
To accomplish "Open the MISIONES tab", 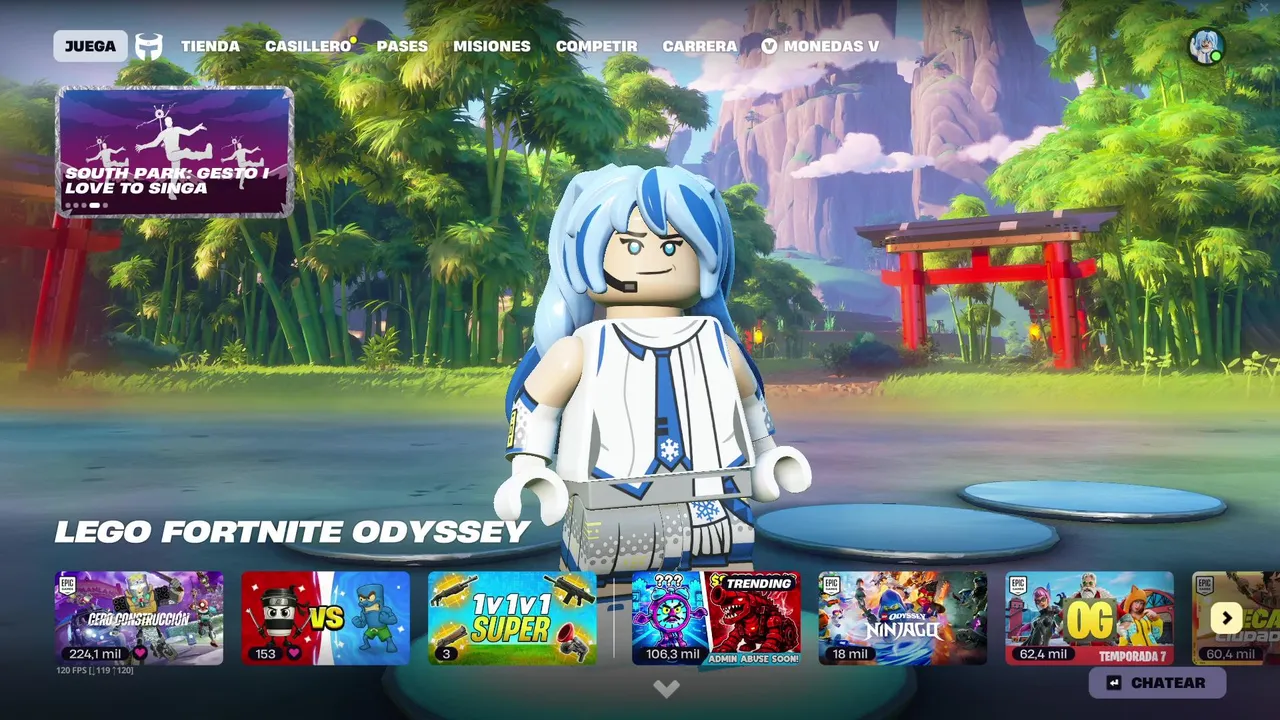I will pyautogui.click(x=492, y=46).
